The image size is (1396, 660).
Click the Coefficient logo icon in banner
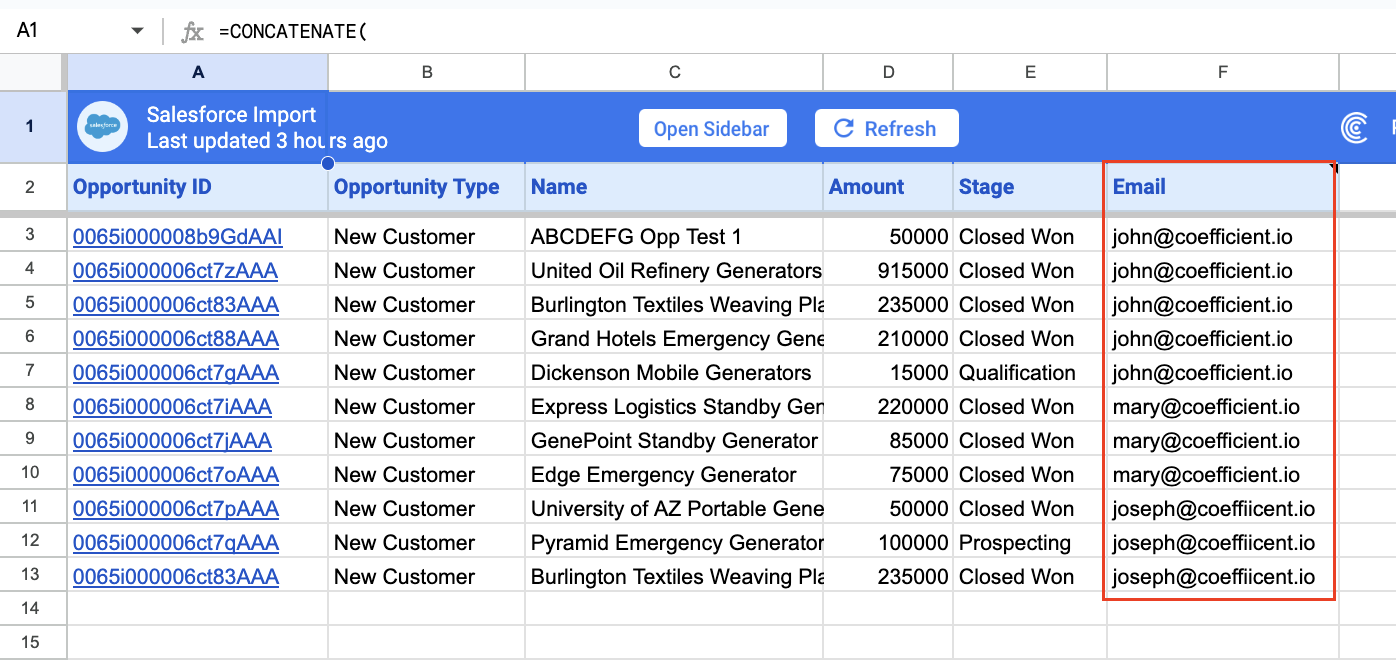(1355, 128)
